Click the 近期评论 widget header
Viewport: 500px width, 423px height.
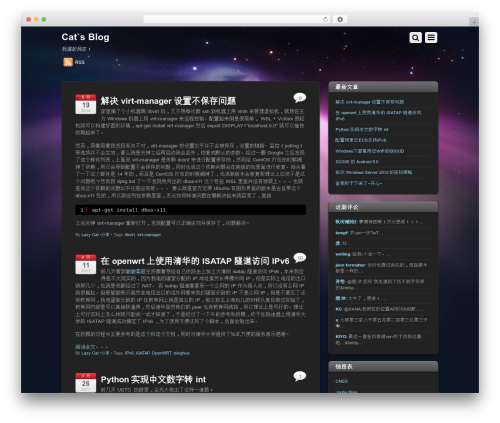(383, 207)
